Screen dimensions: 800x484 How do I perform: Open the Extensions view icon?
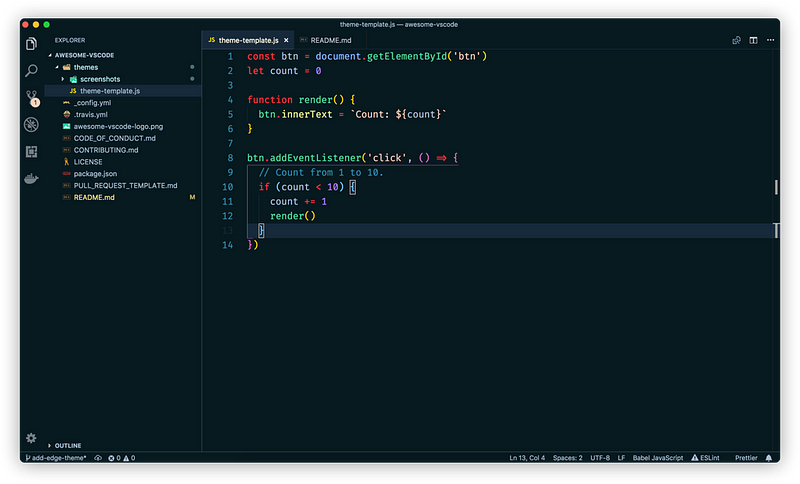tap(31, 151)
